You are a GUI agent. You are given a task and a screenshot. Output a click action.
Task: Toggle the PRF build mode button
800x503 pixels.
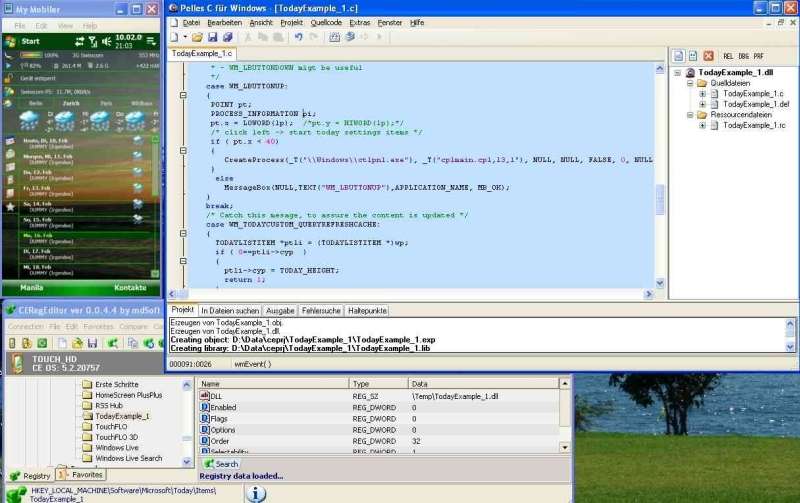759,56
